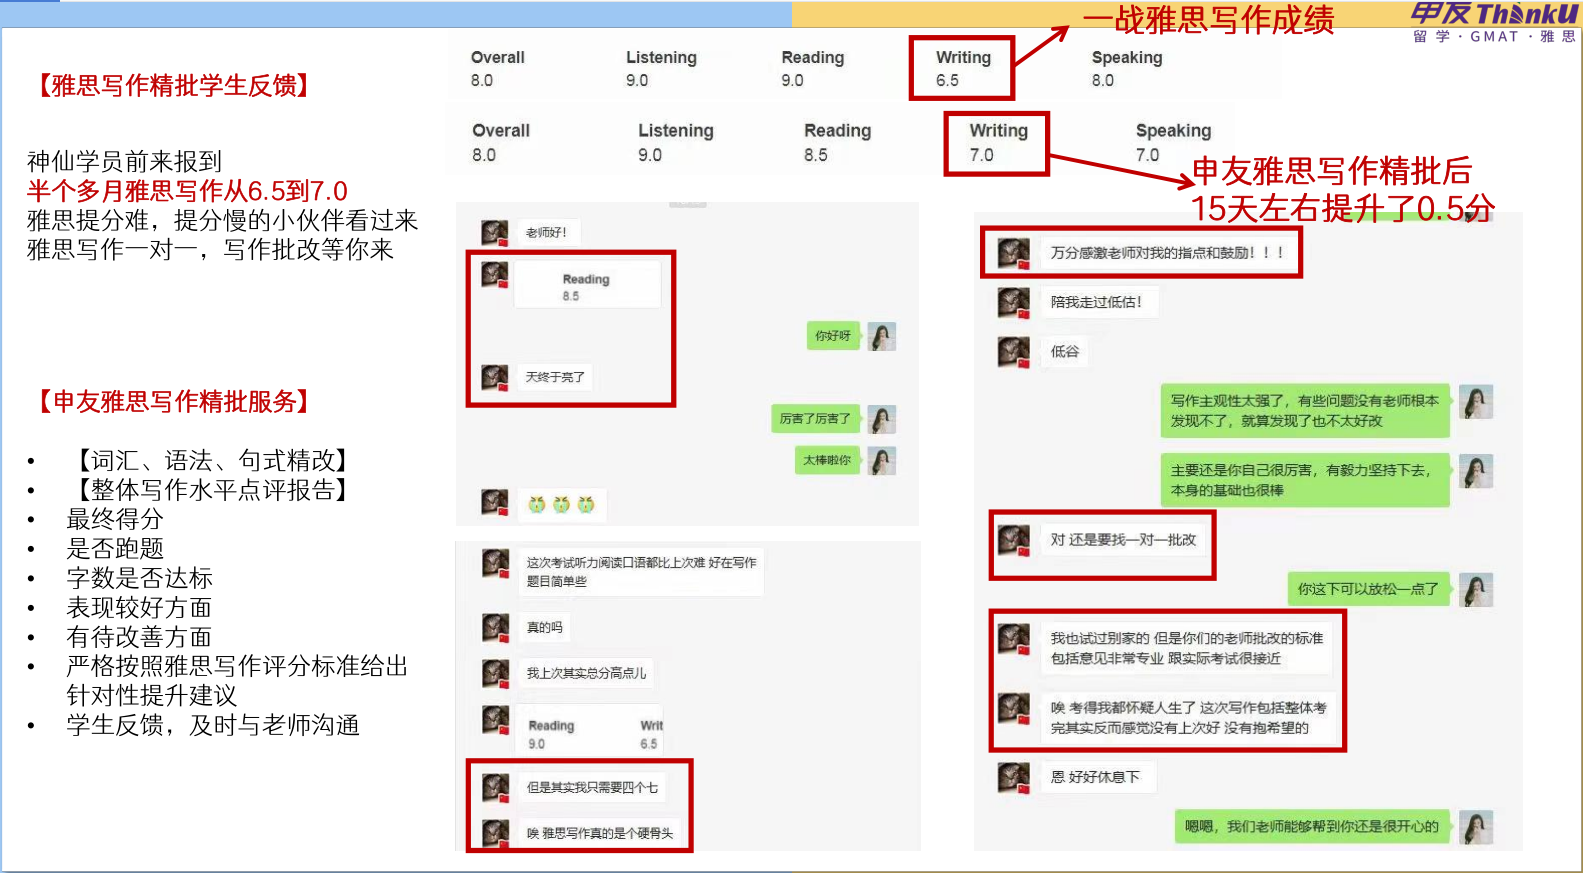The width and height of the screenshot is (1583, 873).
Task: Click the student avatar beside "低谷"
Action: [x=1014, y=352]
